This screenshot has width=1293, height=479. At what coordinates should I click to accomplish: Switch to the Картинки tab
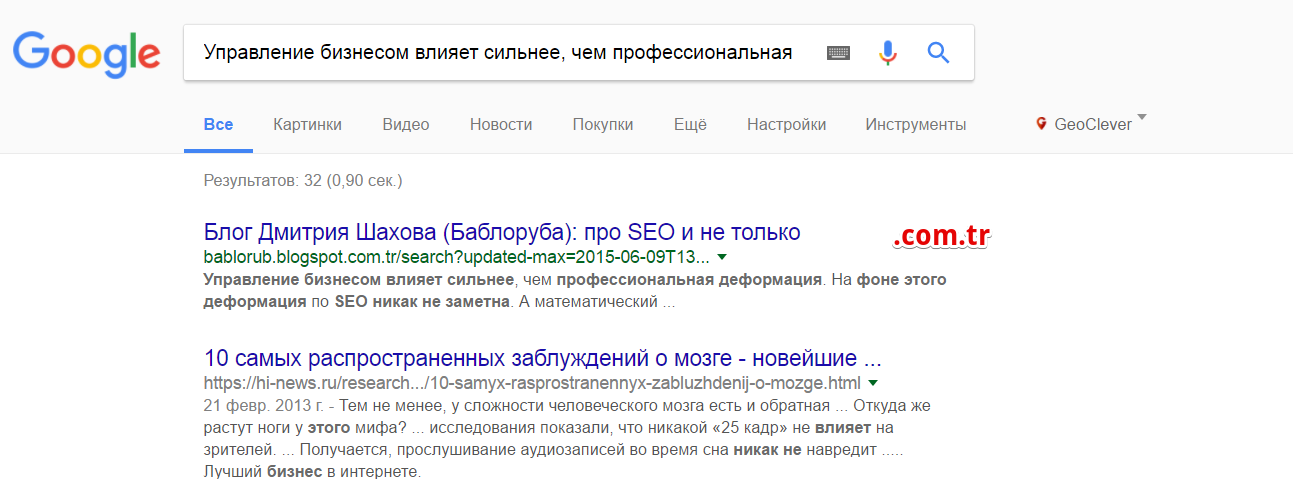pos(307,125)
